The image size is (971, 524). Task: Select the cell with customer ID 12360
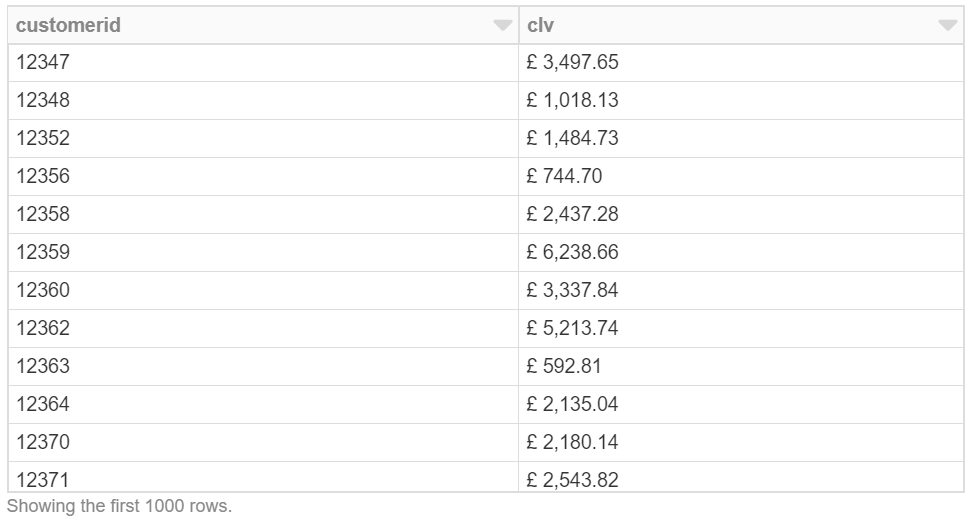[x=44, y=290]
